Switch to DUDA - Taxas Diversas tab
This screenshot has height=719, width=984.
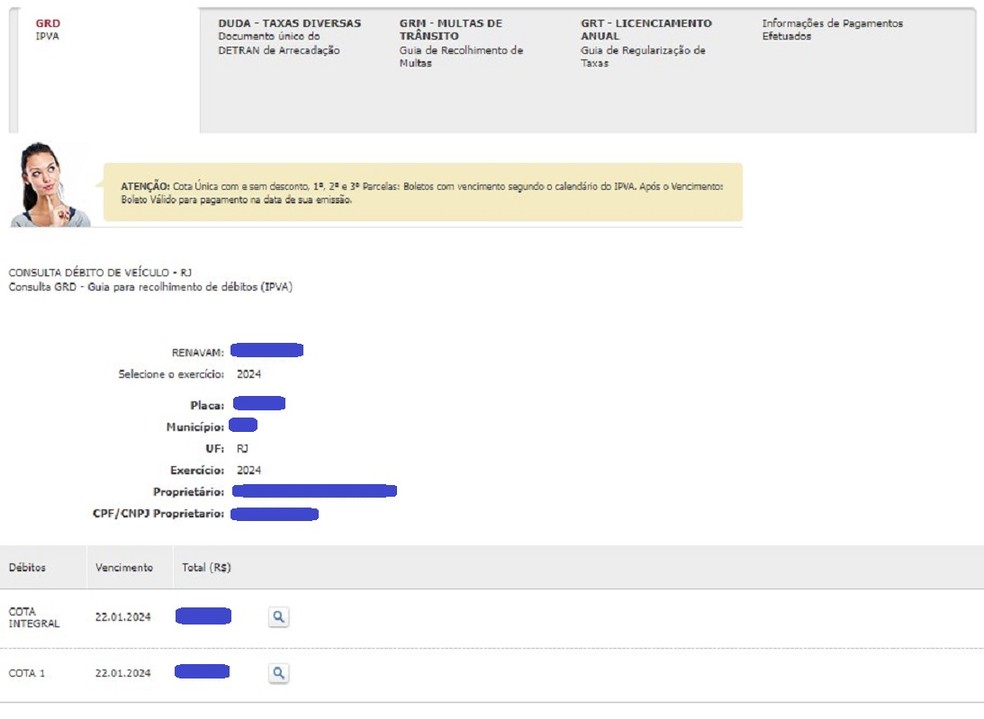tap(289, 36)
